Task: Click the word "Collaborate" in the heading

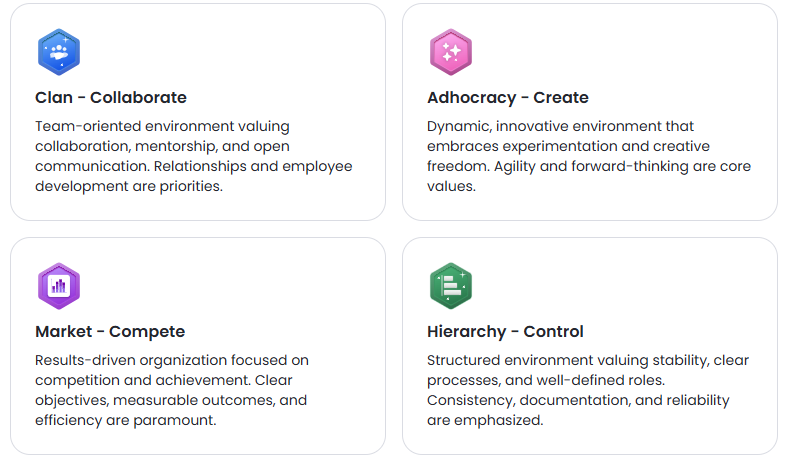Action: click(138, 98)
